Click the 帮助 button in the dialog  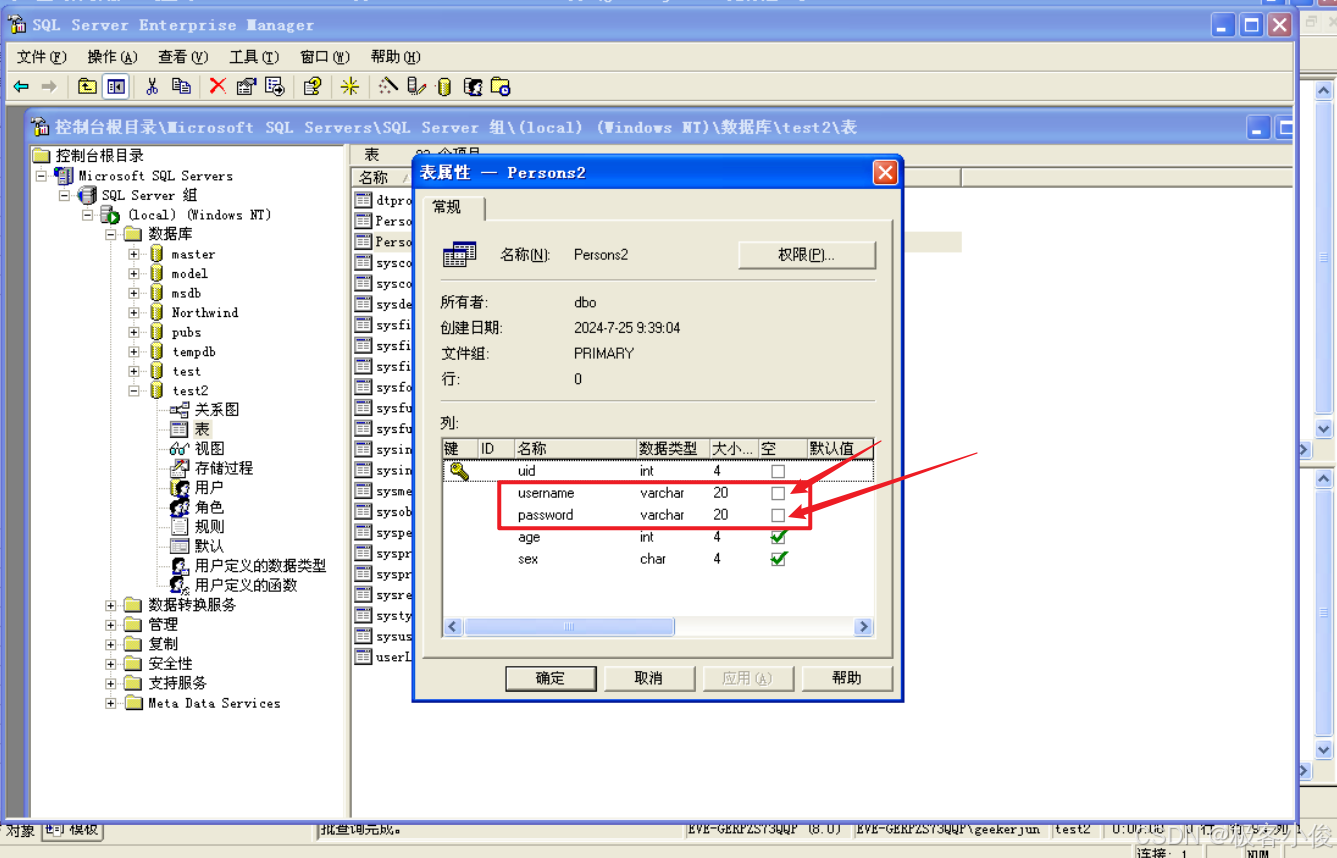tap(846, 678)
